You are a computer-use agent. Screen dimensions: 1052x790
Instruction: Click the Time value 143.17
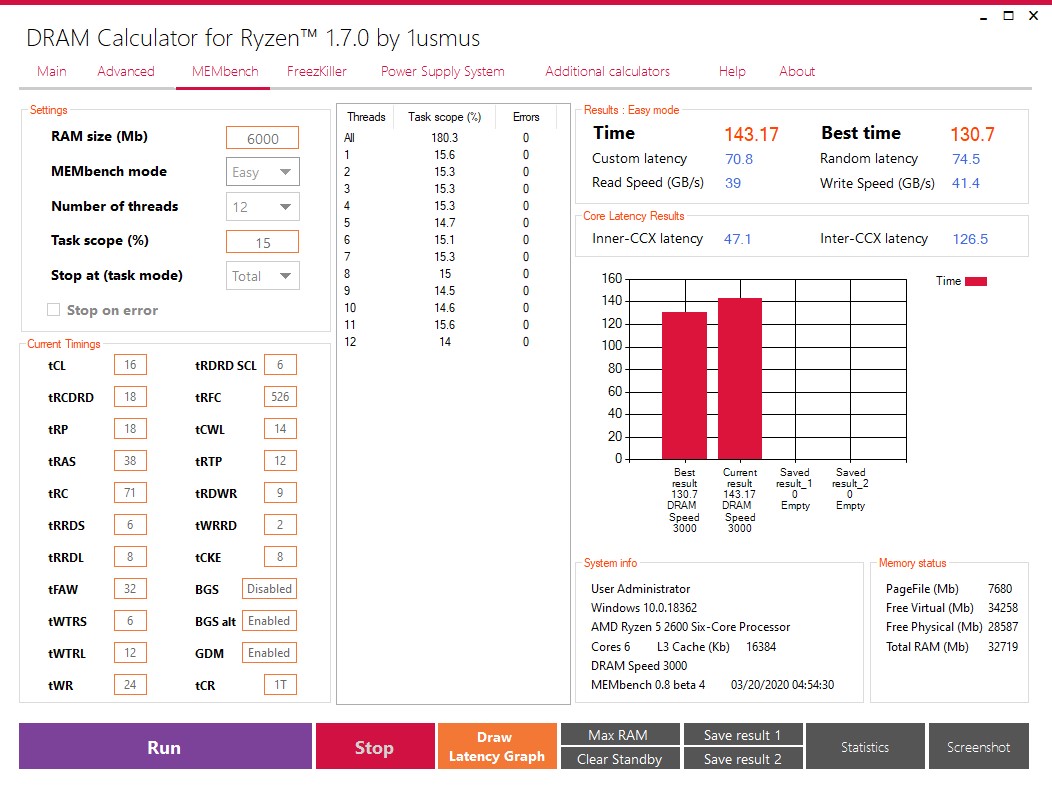point(751,134)
